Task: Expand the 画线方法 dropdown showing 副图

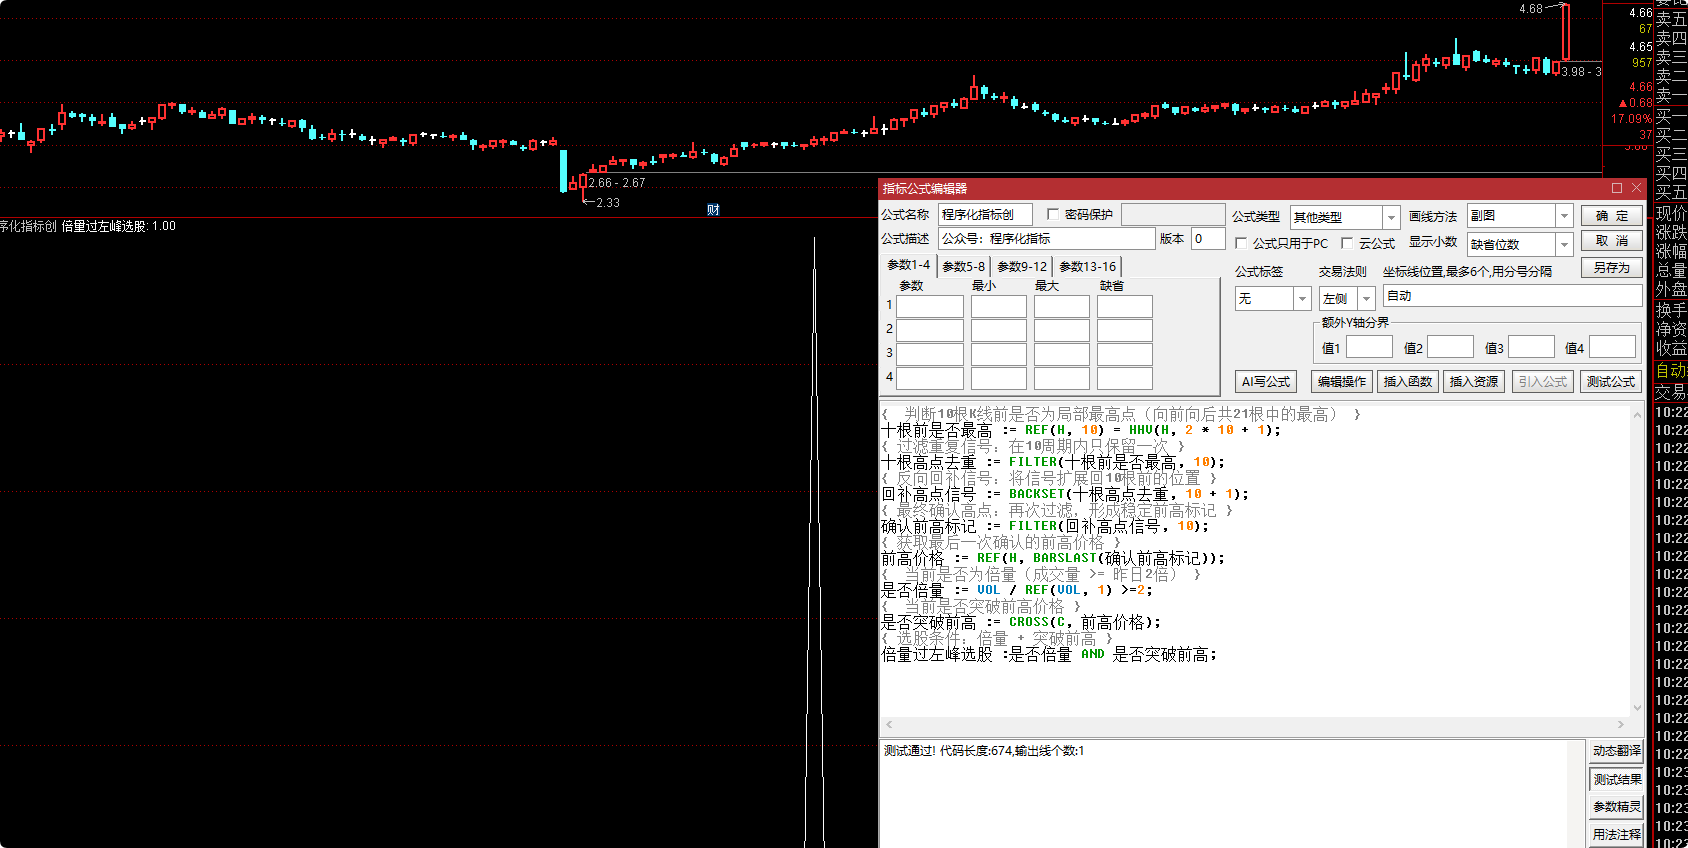Action: 1564,216
